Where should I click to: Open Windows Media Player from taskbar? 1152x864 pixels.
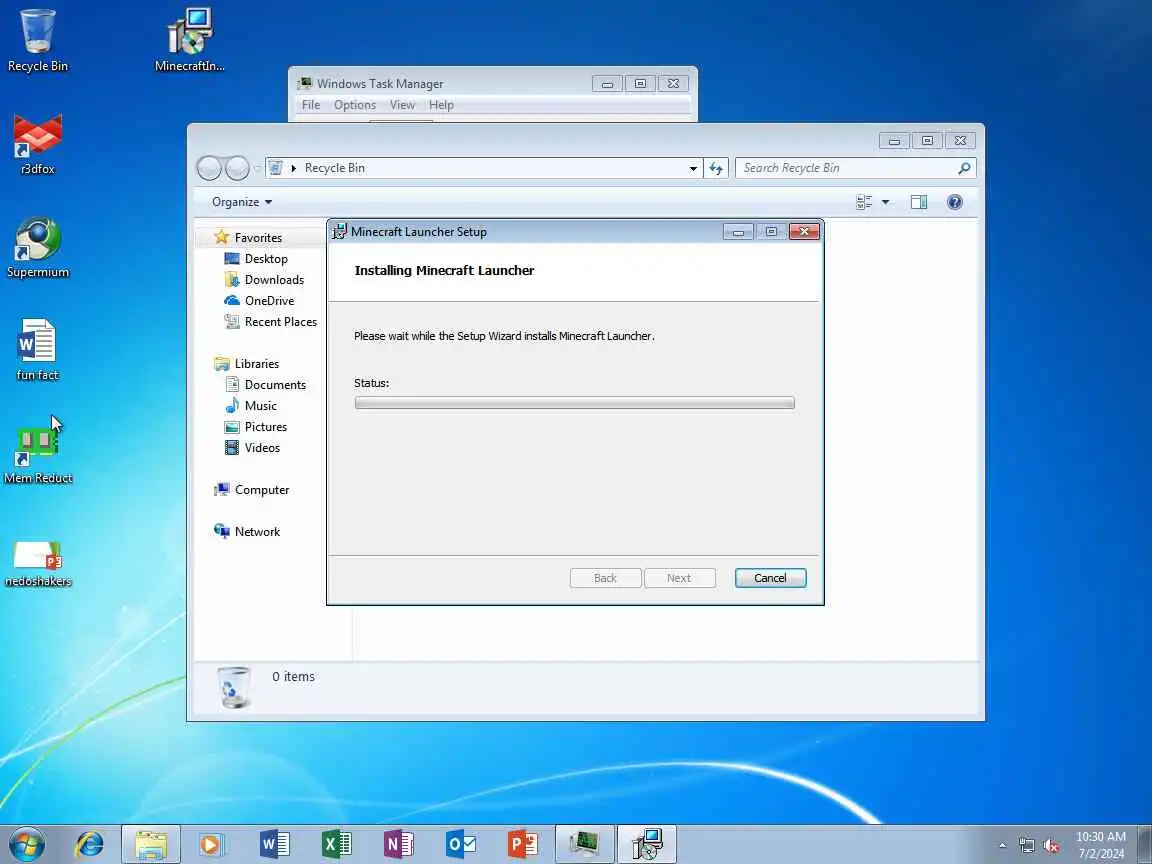[212, 844]
